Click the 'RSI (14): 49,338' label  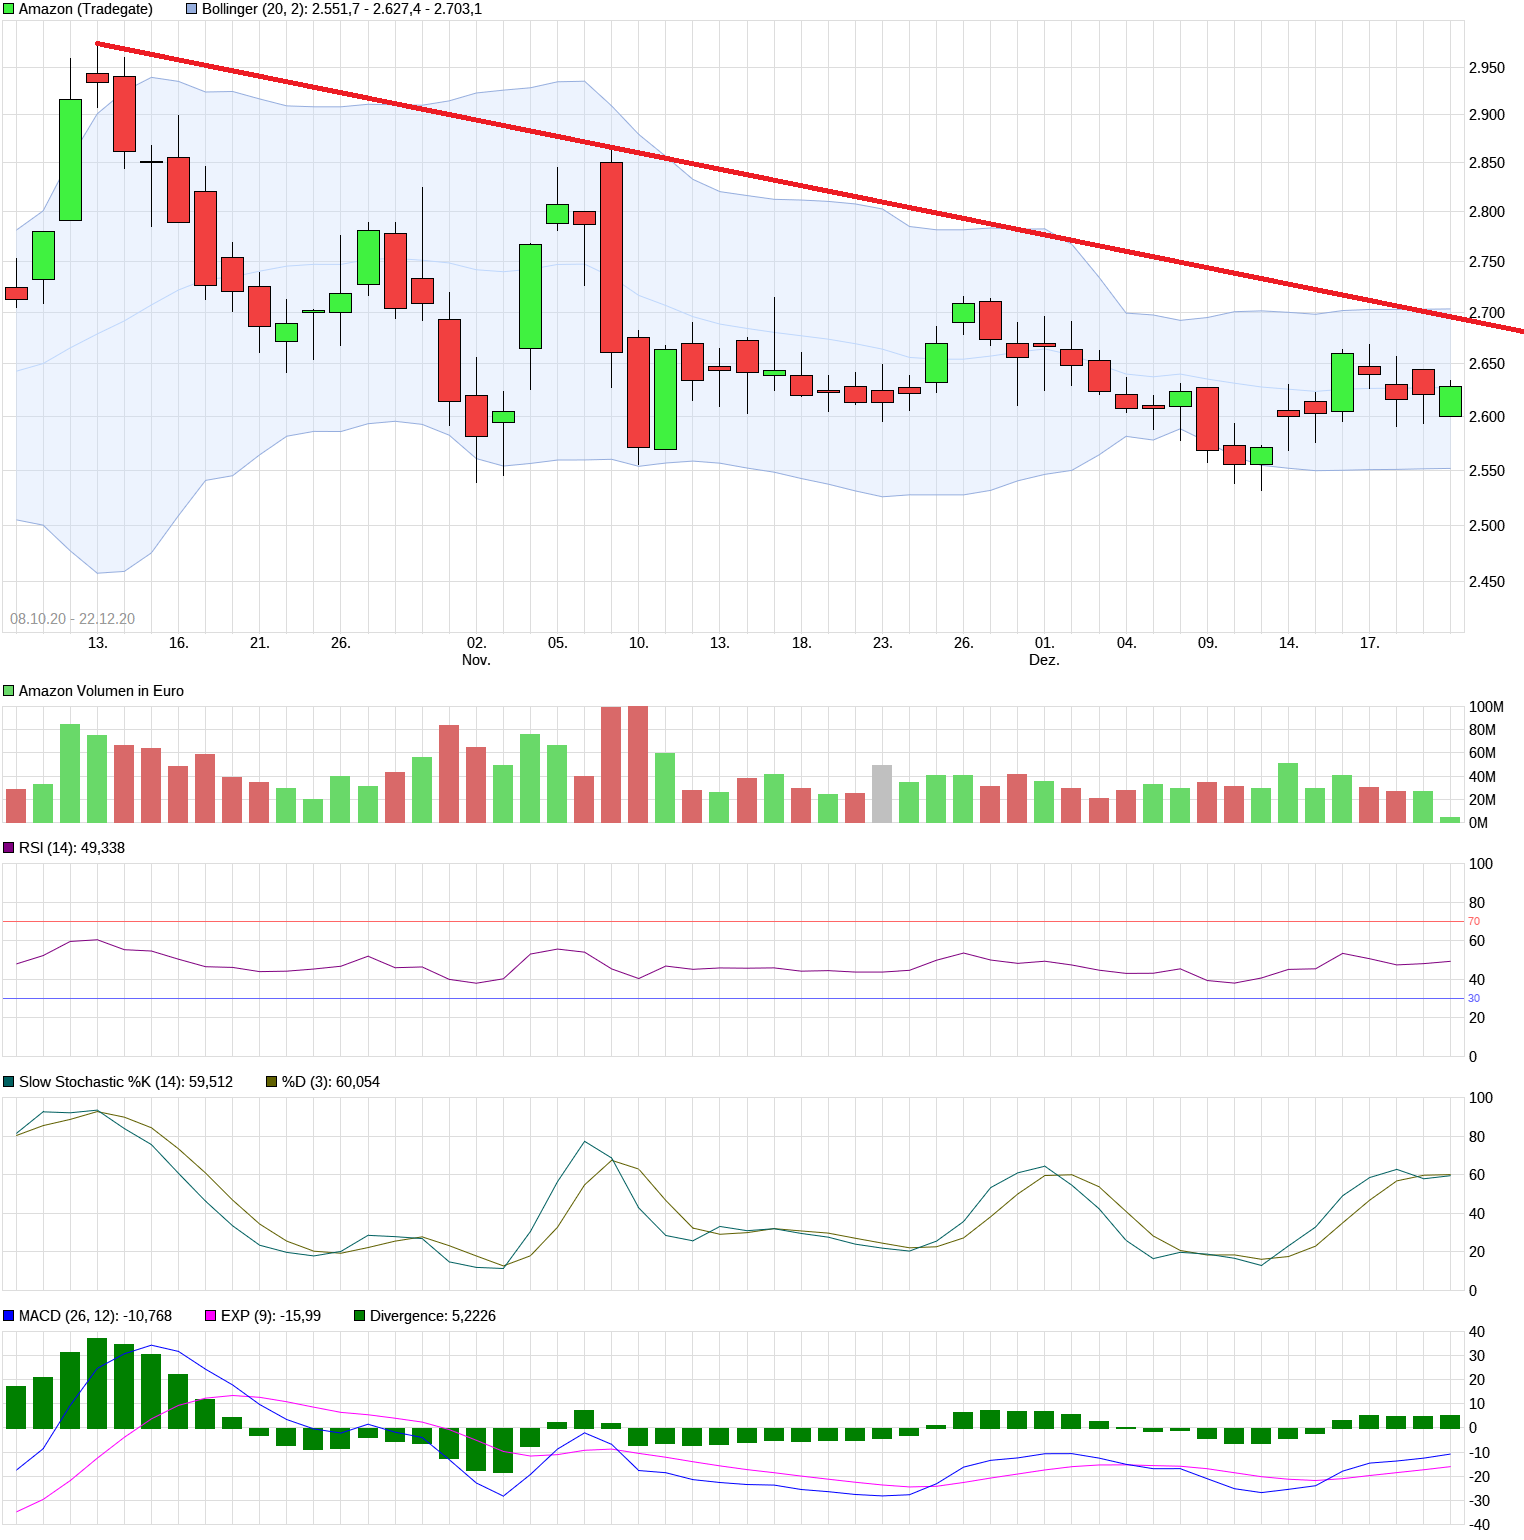72,848
